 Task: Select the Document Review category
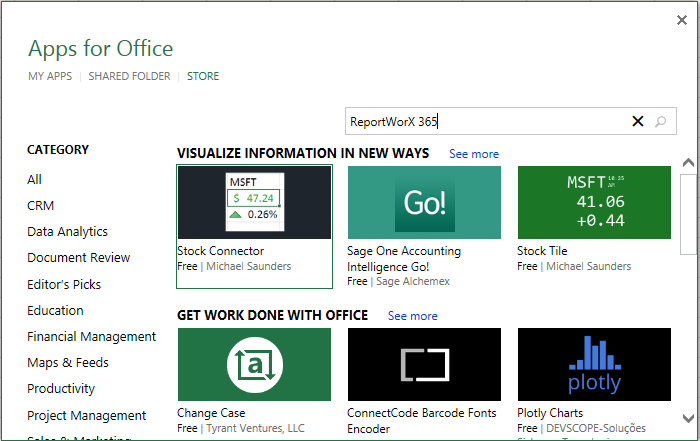click(79, 258)
